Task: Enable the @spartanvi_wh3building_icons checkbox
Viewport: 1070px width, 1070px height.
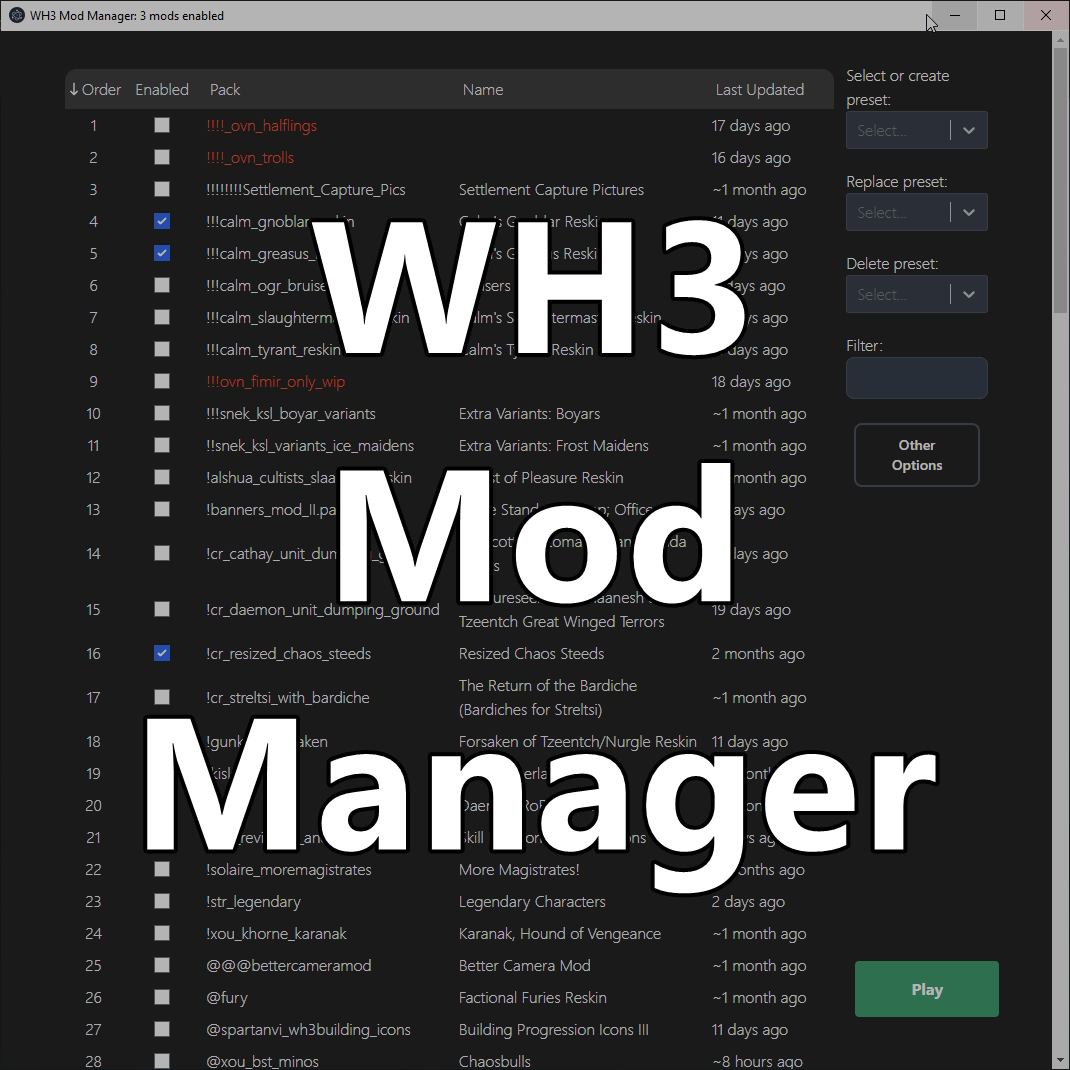Action: pos(162,1029)
